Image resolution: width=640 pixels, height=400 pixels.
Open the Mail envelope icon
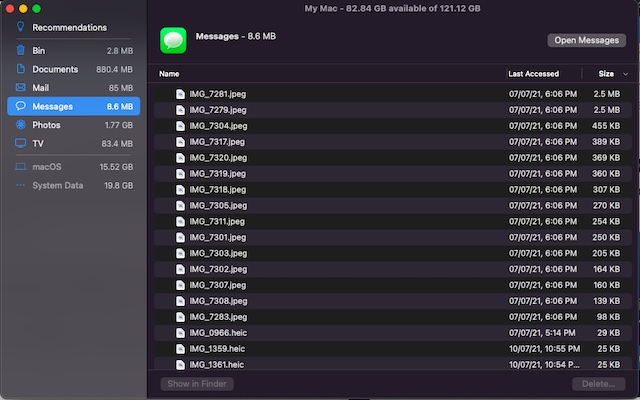(x=20, y=87)
